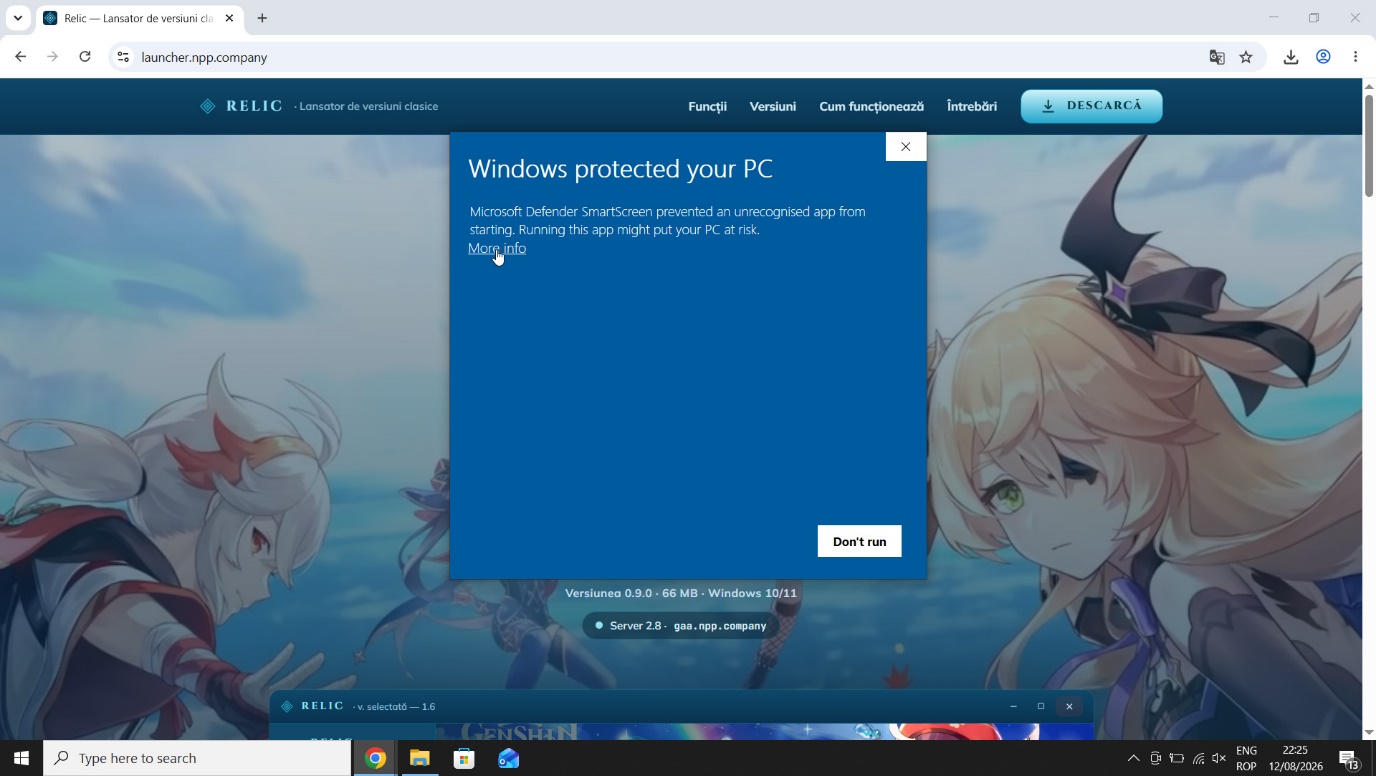Click the browser forward arrow
Screen dimensions: 1376x776
(52, 57)
